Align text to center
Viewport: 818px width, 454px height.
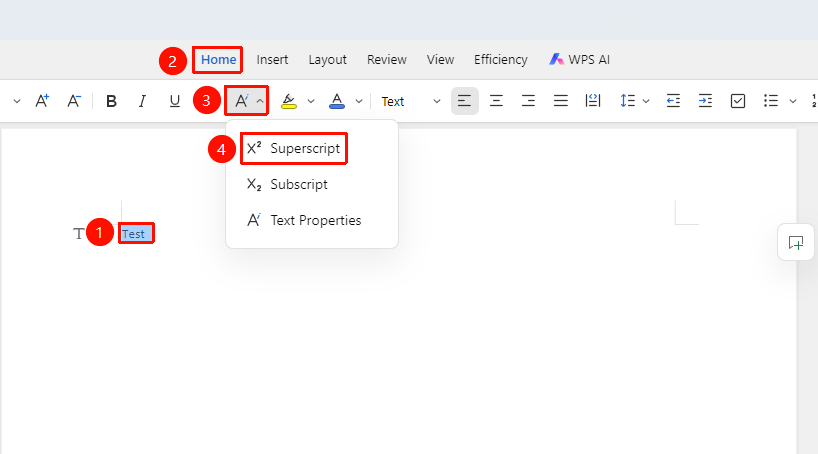(x=496, y=101)
